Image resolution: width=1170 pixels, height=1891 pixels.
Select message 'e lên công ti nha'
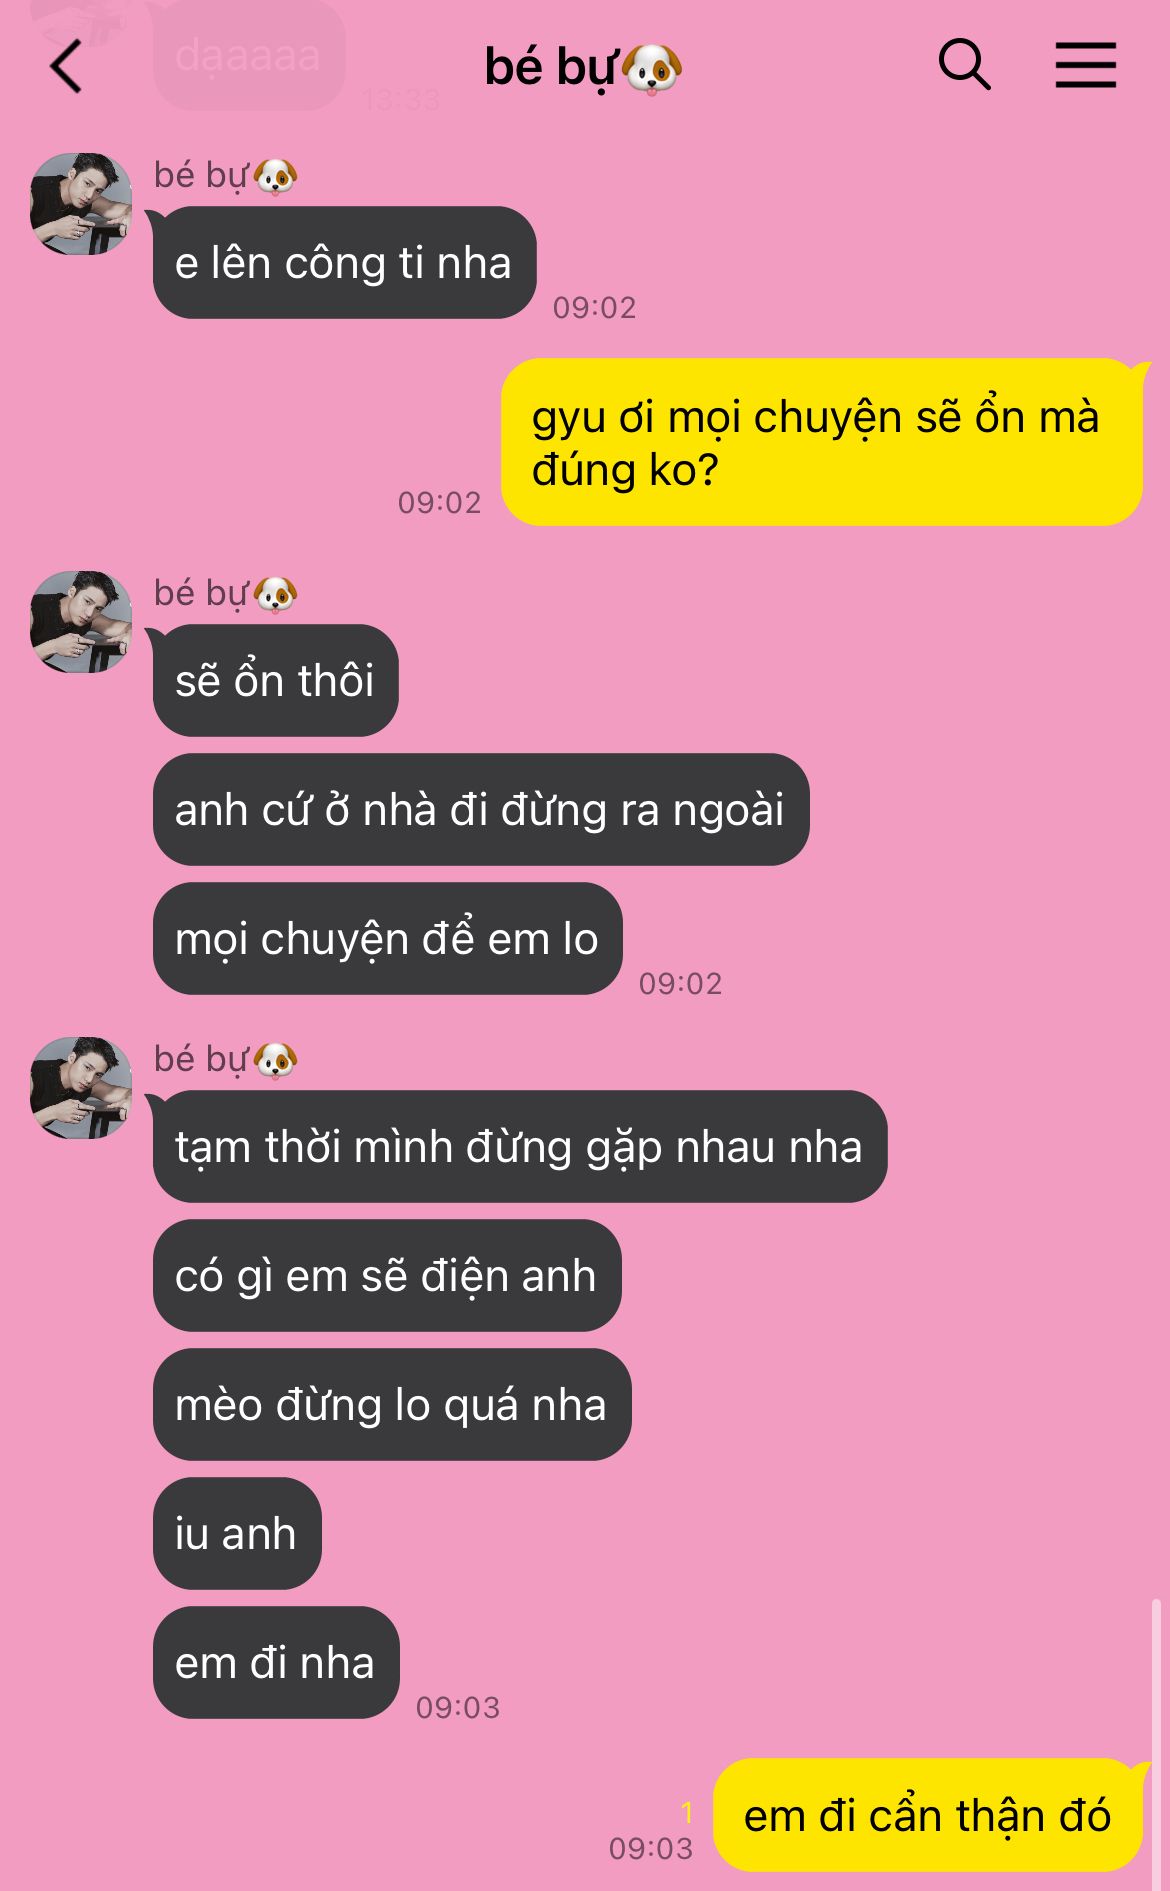pyautogui.click(x=344, y=263)
